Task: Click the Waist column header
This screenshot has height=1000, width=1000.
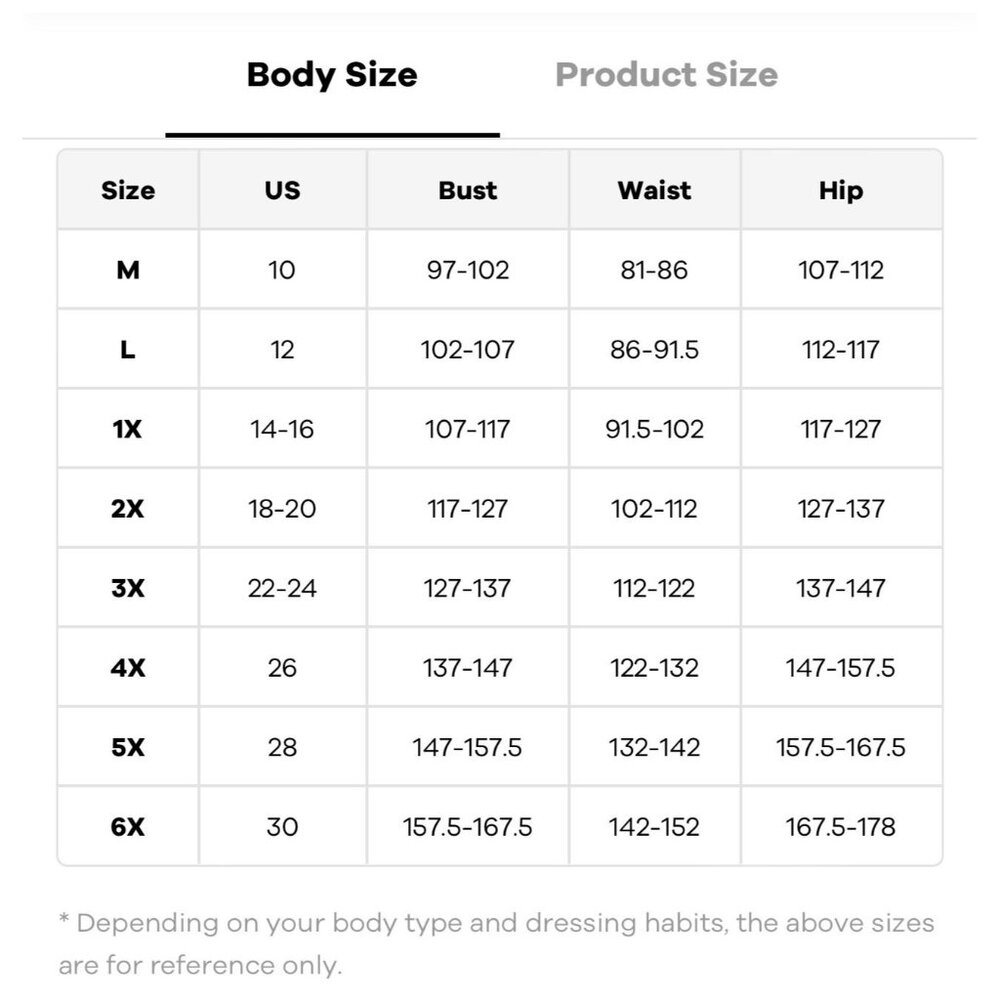Action: click(654, 190)
